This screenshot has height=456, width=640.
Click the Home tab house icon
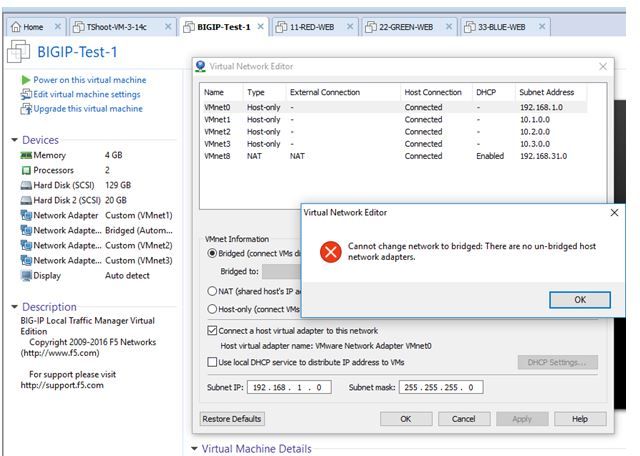point(15,27)
